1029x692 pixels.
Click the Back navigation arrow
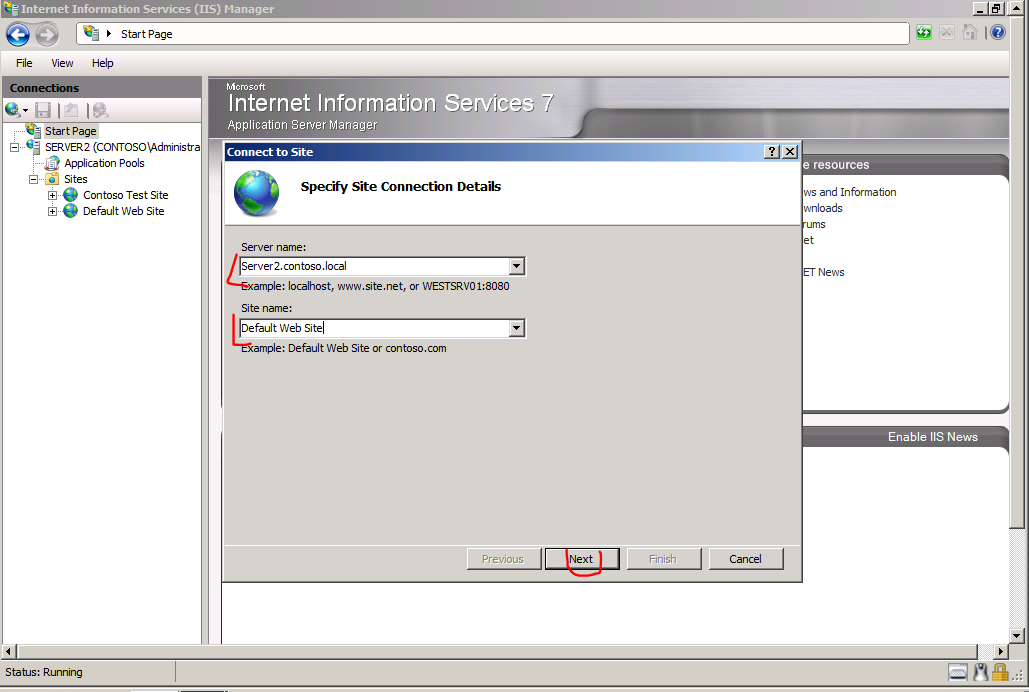pyautogui.click(x=18, y=34)
